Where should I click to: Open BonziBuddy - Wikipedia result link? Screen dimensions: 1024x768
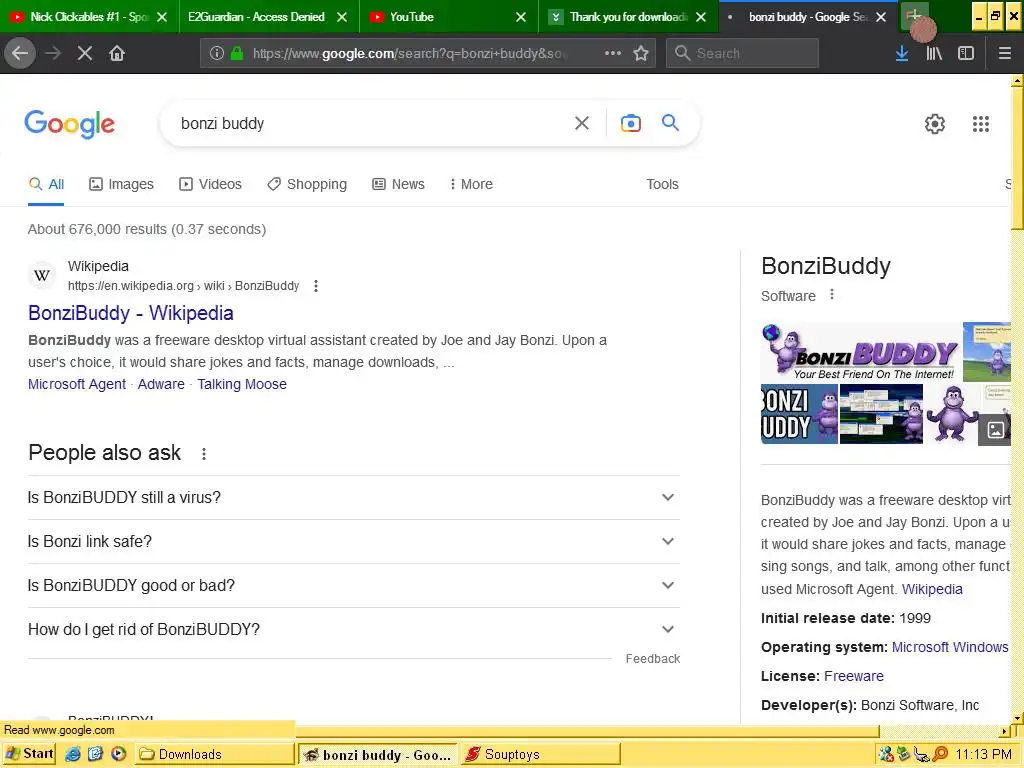tap(131, 313)
